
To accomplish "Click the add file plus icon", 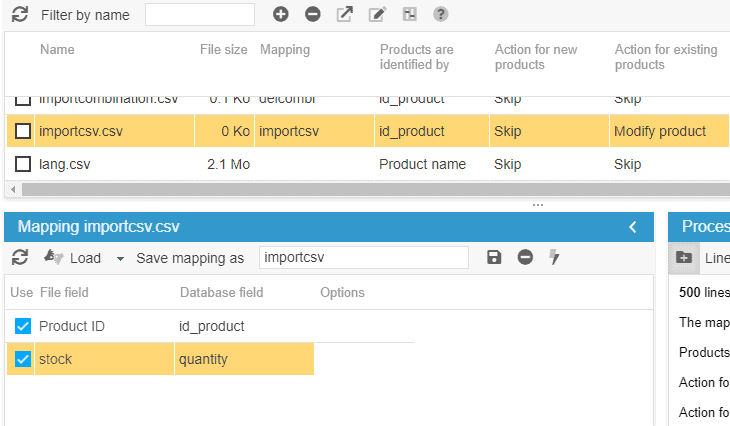I will tap(281, 15).
